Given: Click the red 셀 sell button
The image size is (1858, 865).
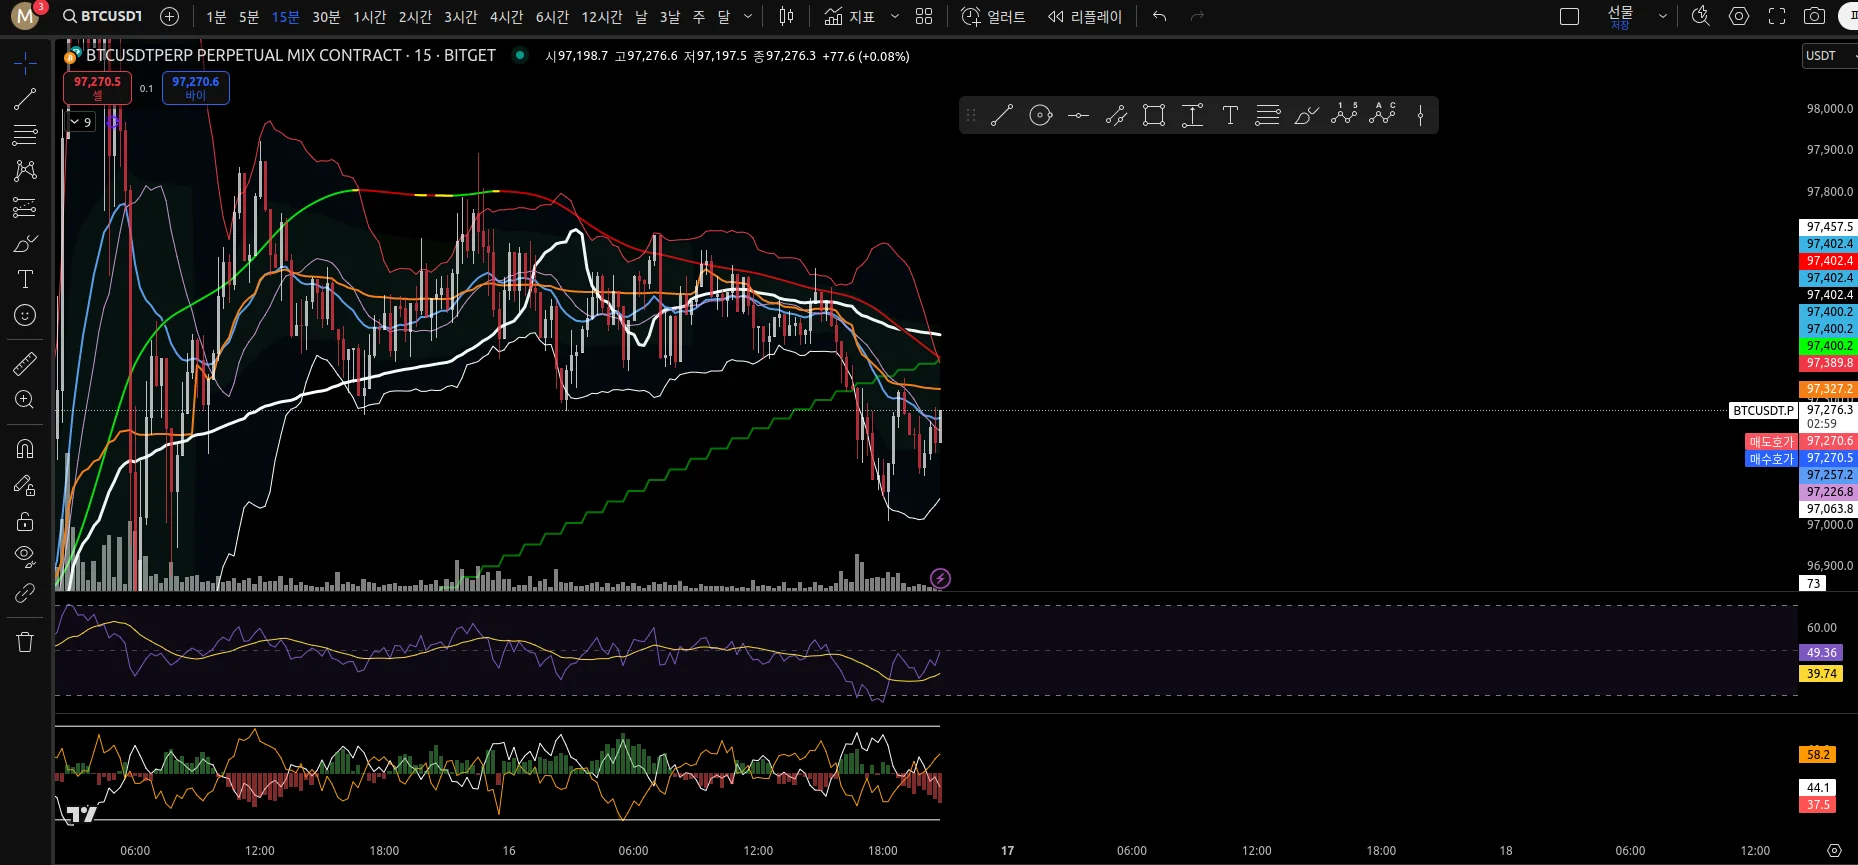Looking at the screenshot, I should coord(97,88).
